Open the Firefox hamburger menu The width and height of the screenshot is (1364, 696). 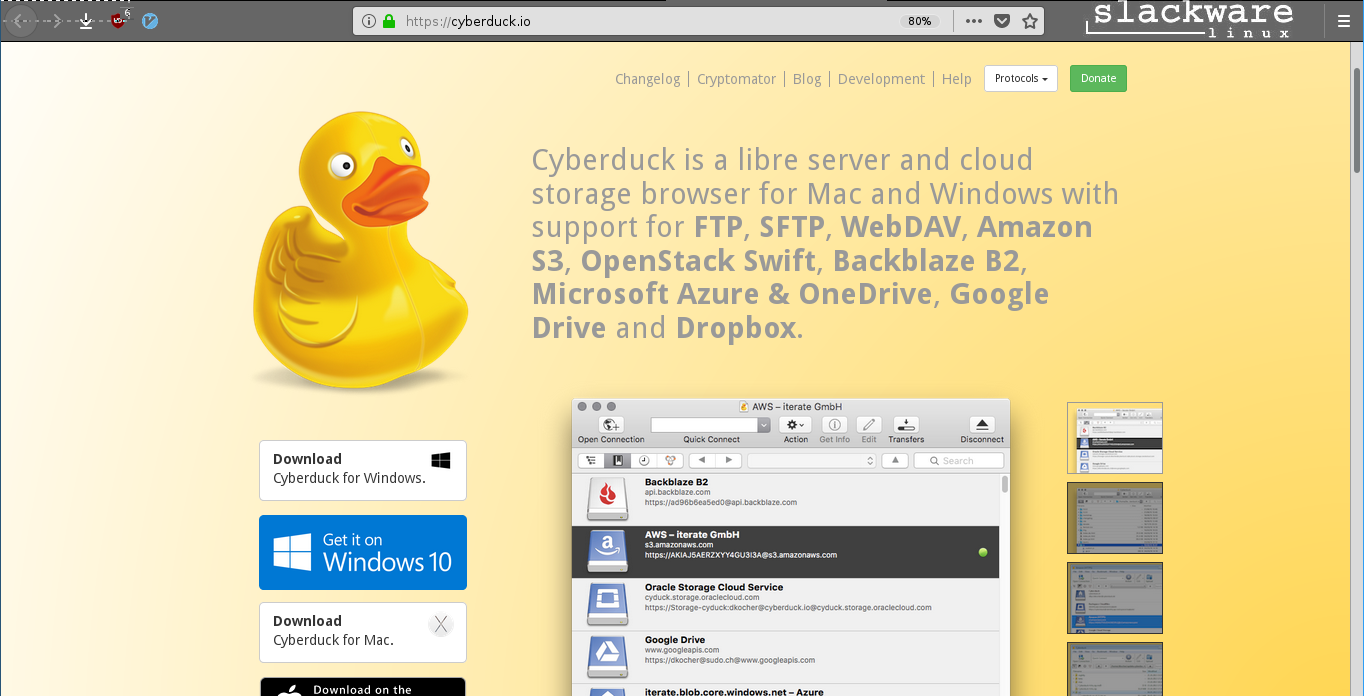pyautogui.click(x=1343, y=21)
